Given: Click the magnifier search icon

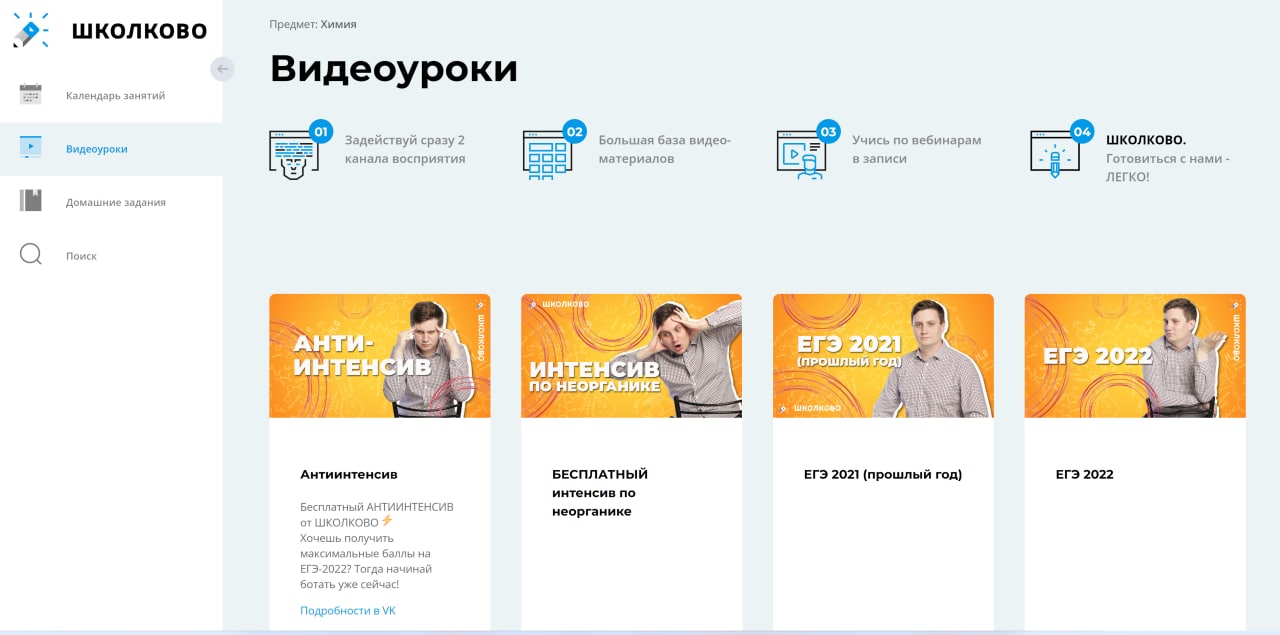Looking at the screenshot, I should (x=31, y=255).
